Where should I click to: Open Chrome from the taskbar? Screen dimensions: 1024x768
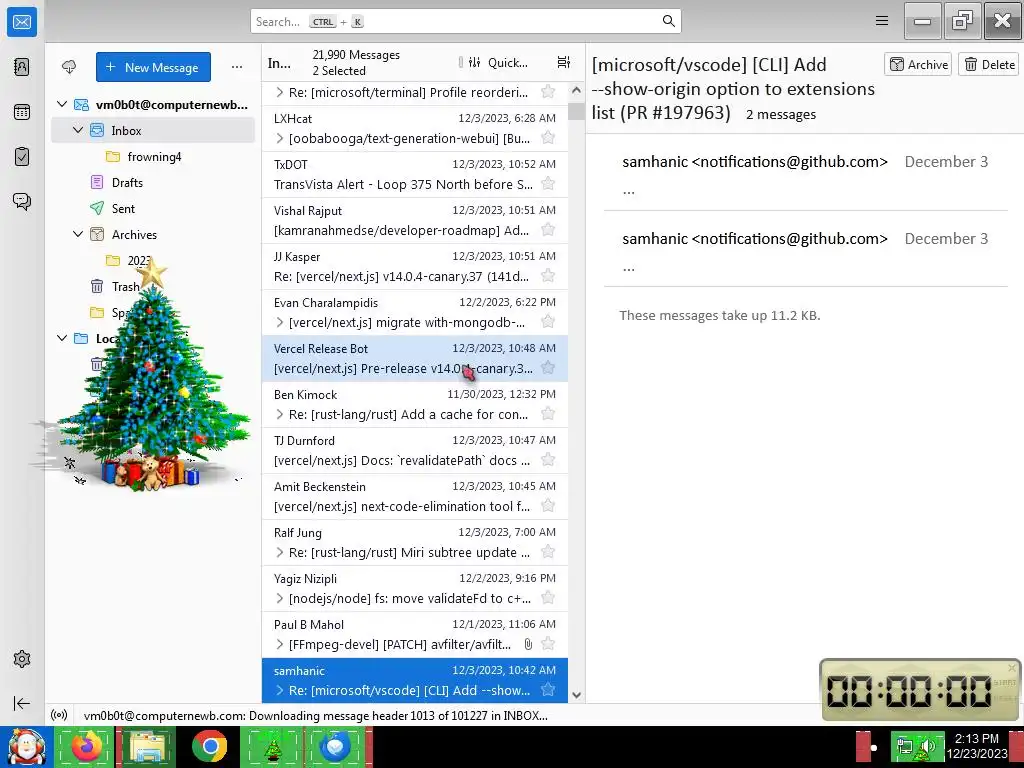pyautogui.click(x=210, y=746)
